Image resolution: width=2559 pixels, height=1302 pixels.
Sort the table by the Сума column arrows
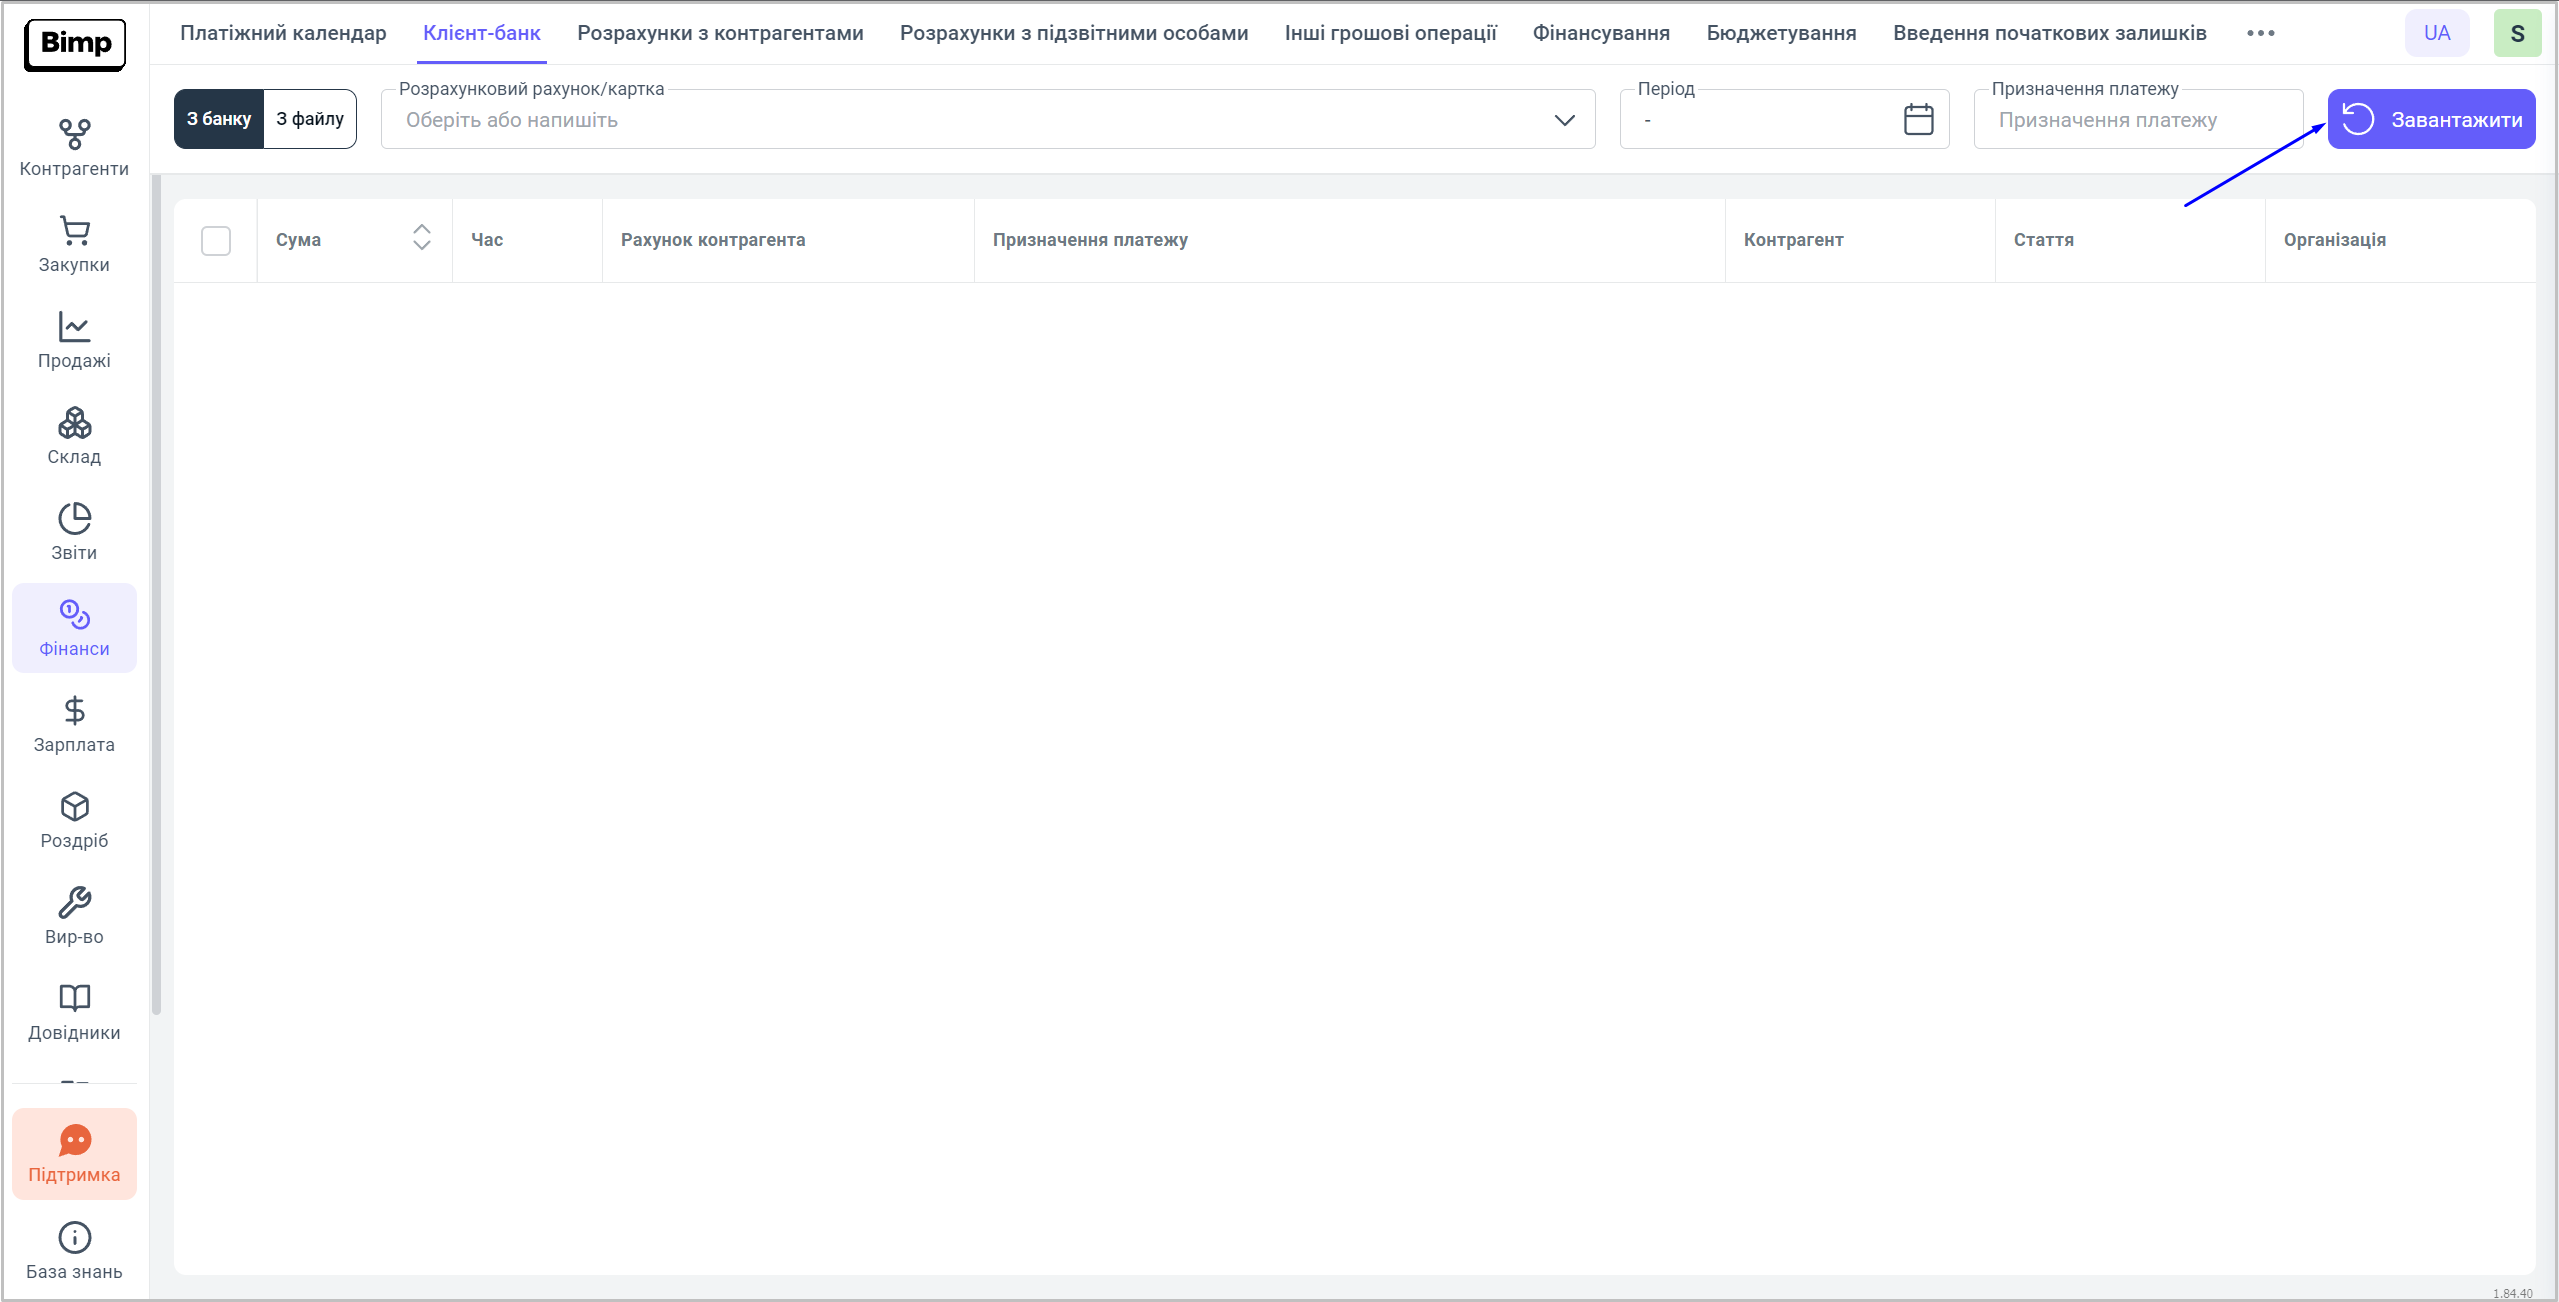(422, 237)
